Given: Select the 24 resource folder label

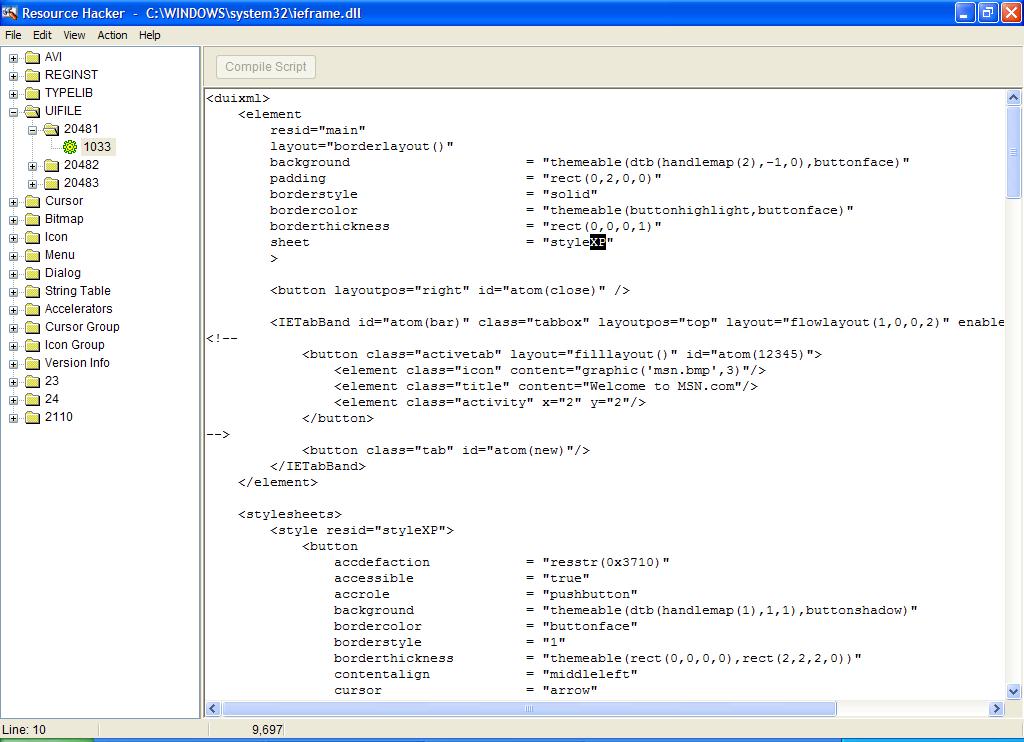Looking at the screenshot, I should point(52,398).
